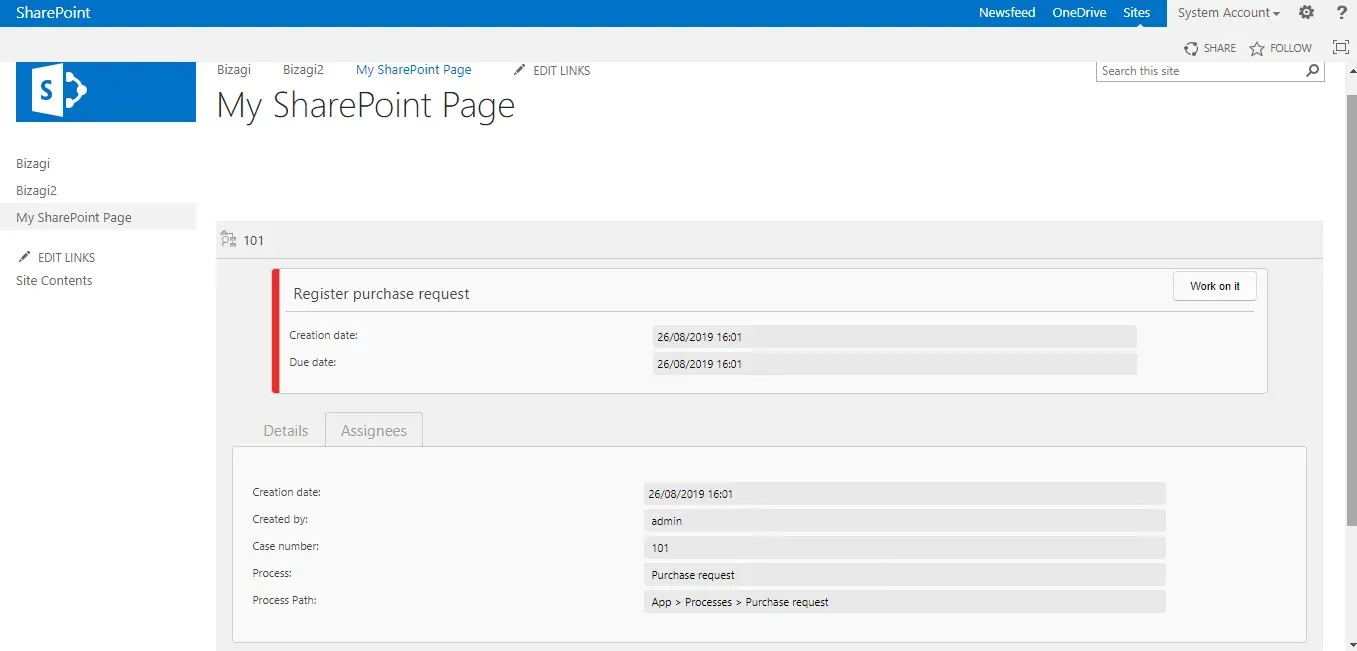
Task: Click Register purchase request title
Action: (381, 294)
